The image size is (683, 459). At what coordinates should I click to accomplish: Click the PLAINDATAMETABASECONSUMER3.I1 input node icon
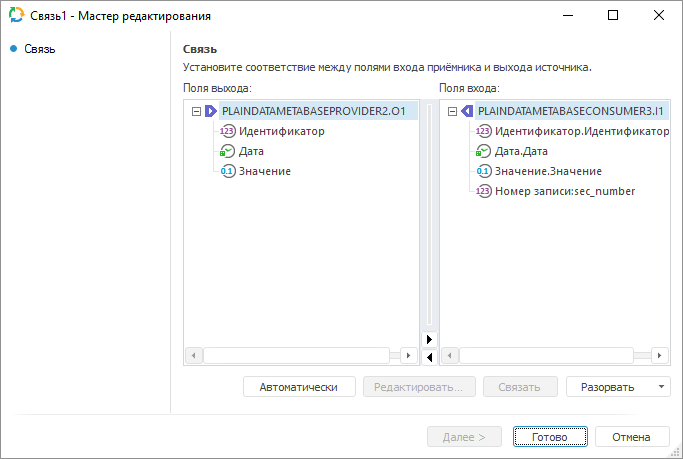[467, 112]
